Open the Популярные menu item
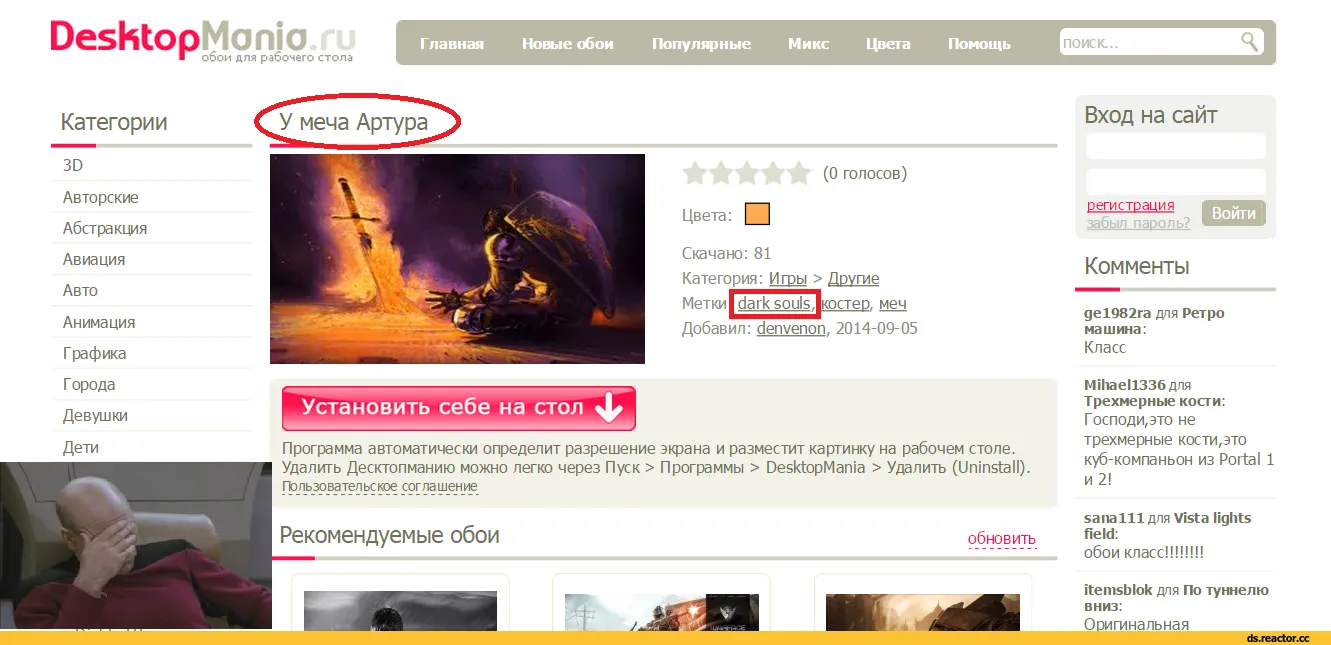Viewport: 1331px width, 645px height. pyautogui.click(x=701, y=44)
